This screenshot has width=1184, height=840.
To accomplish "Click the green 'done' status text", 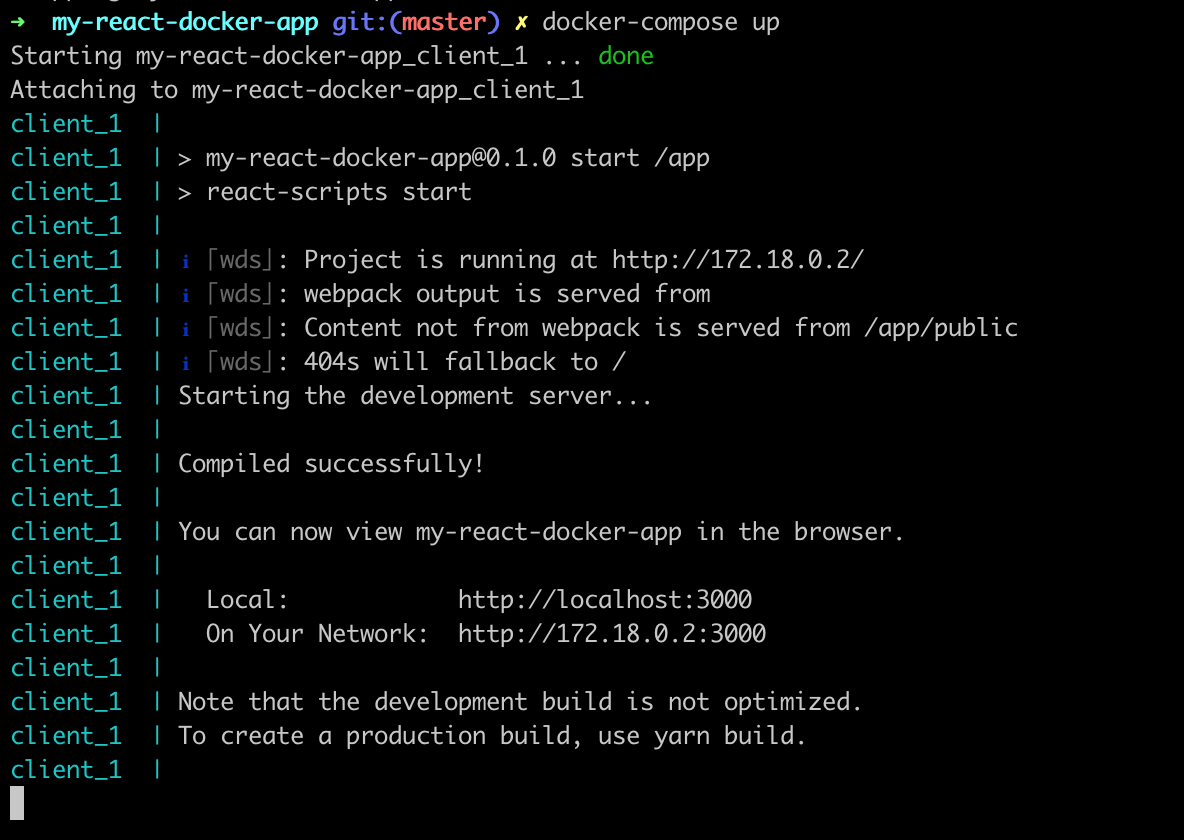I will (x=626, y=56).
